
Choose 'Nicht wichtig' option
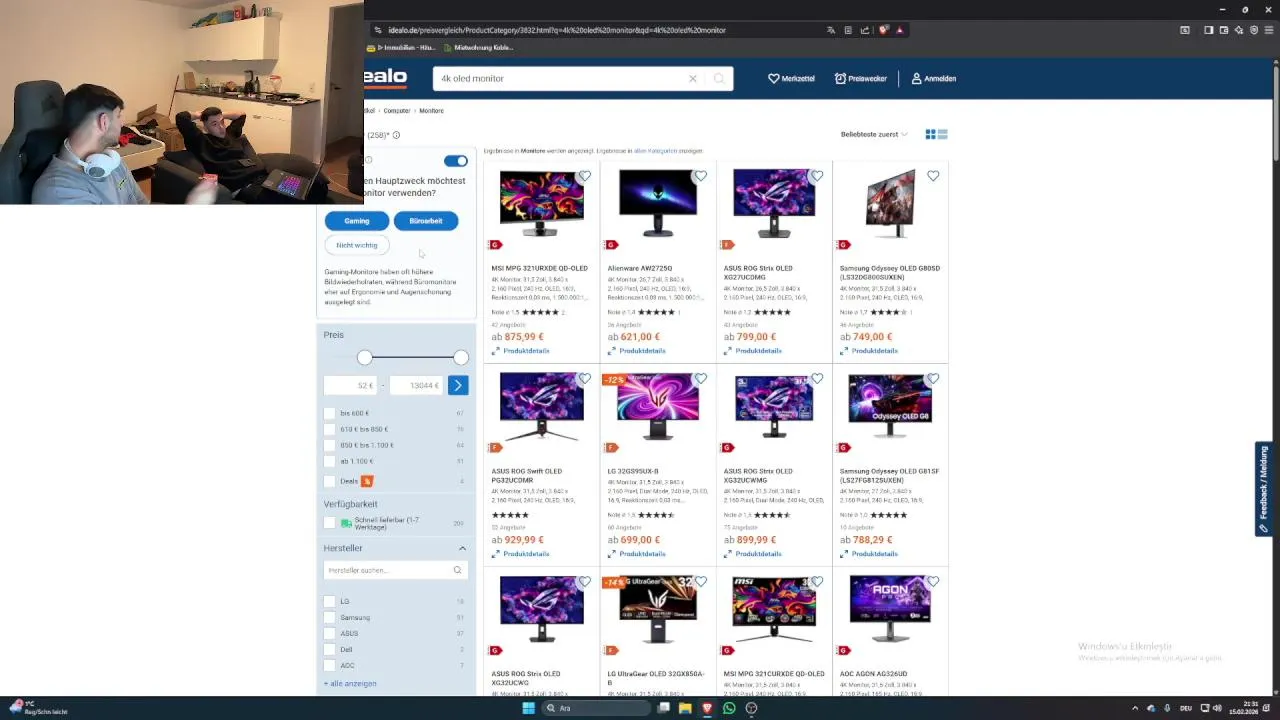pyautogui.click(x=357, y=245)
